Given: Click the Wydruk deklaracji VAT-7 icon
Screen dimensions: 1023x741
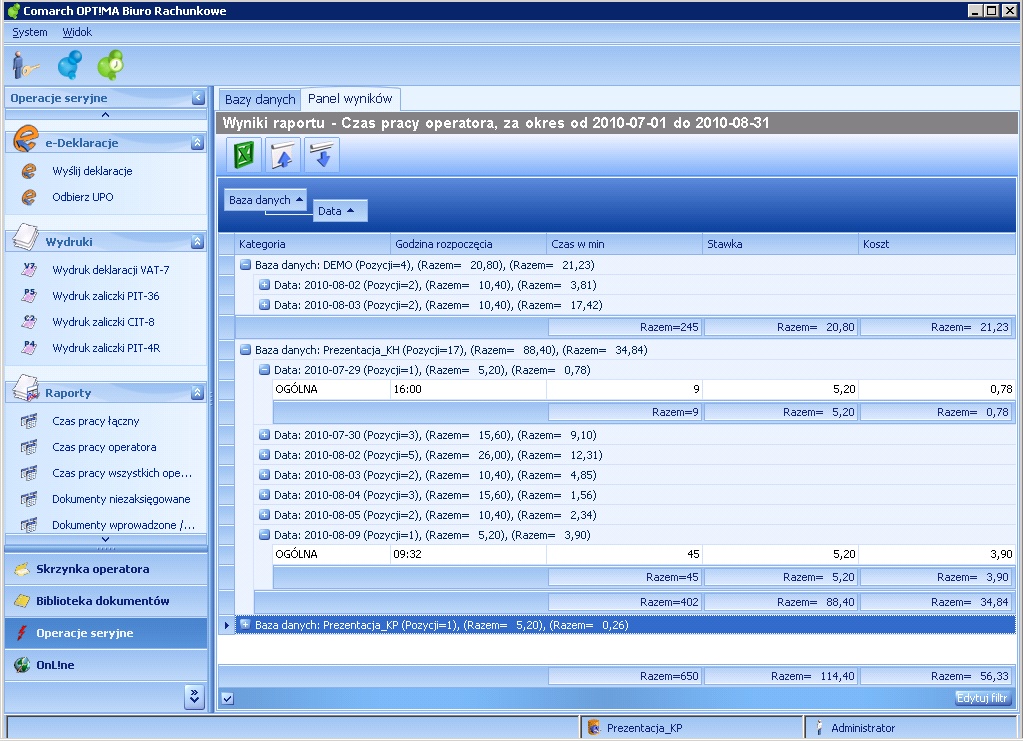Looking at the screenshot, I should pyautogui.click(x=29, y=269).
